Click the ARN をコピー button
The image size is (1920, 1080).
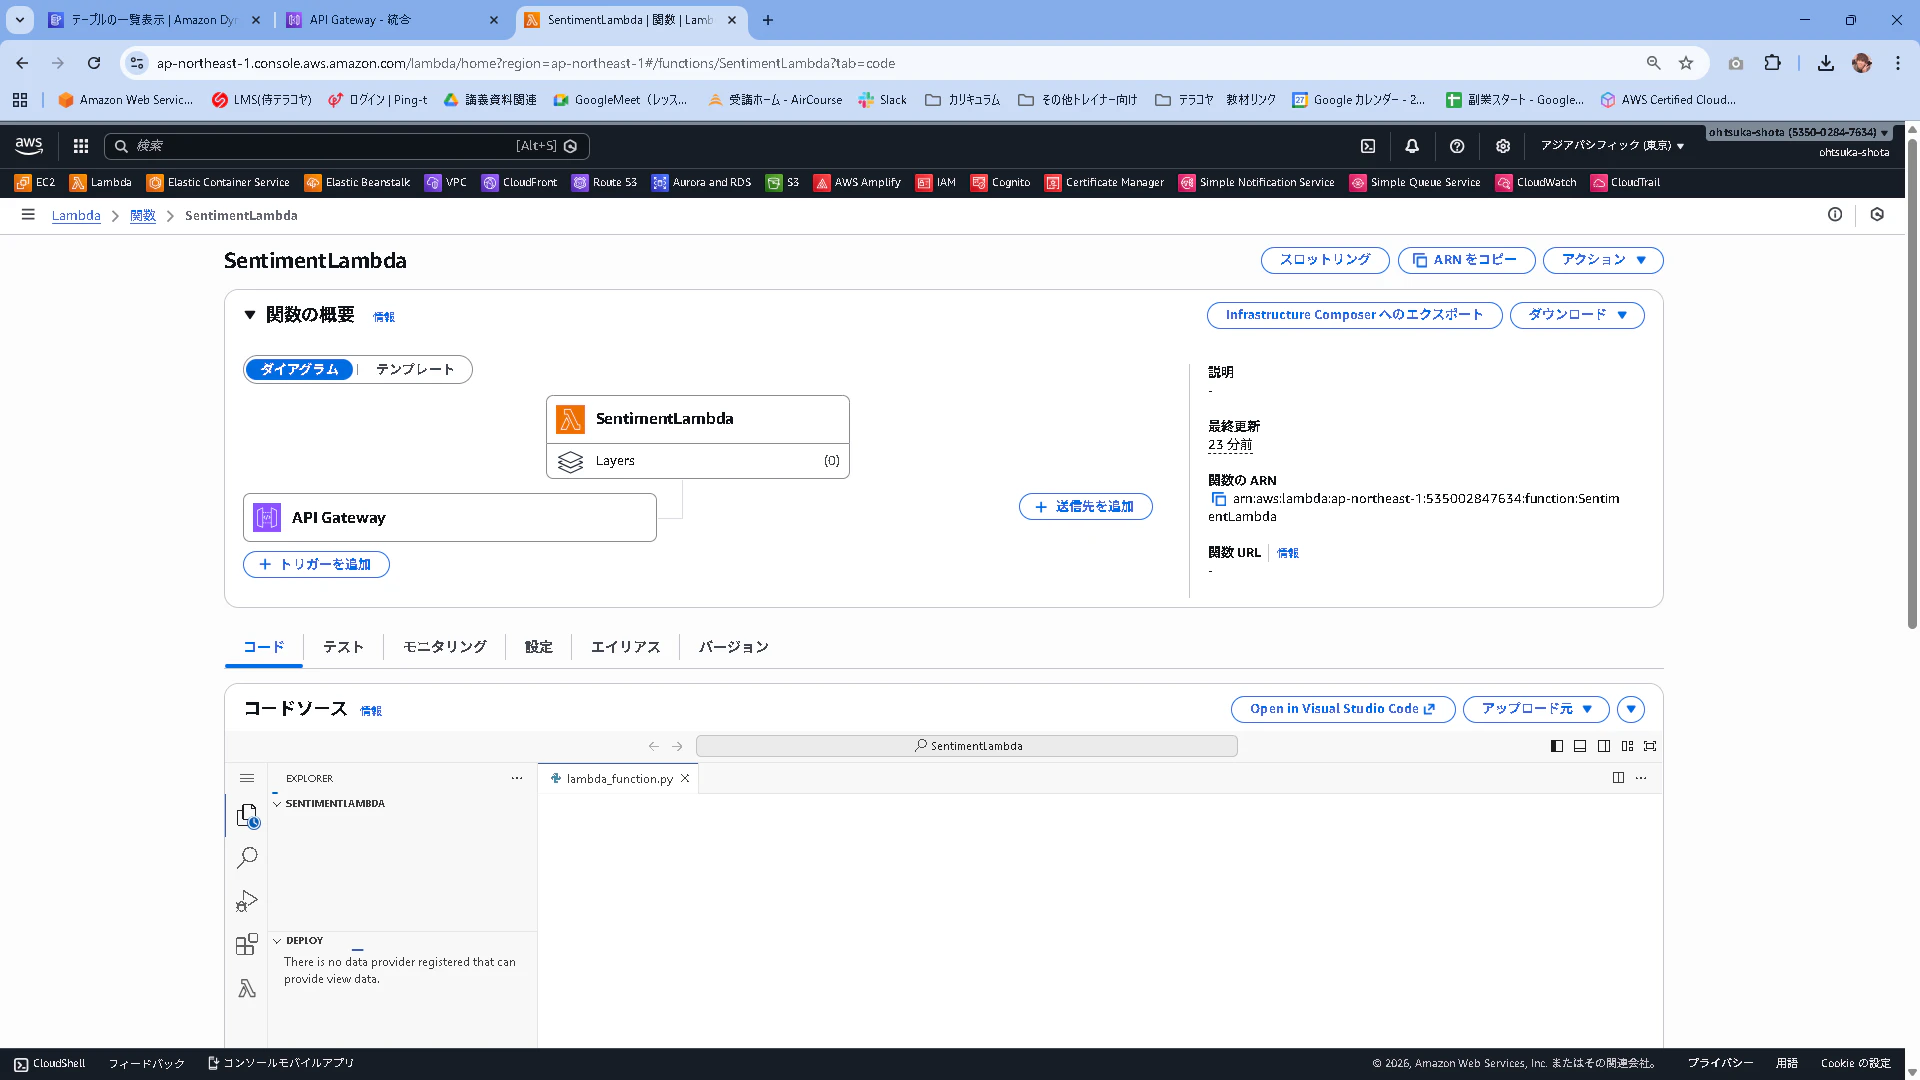pos(1466,260)
